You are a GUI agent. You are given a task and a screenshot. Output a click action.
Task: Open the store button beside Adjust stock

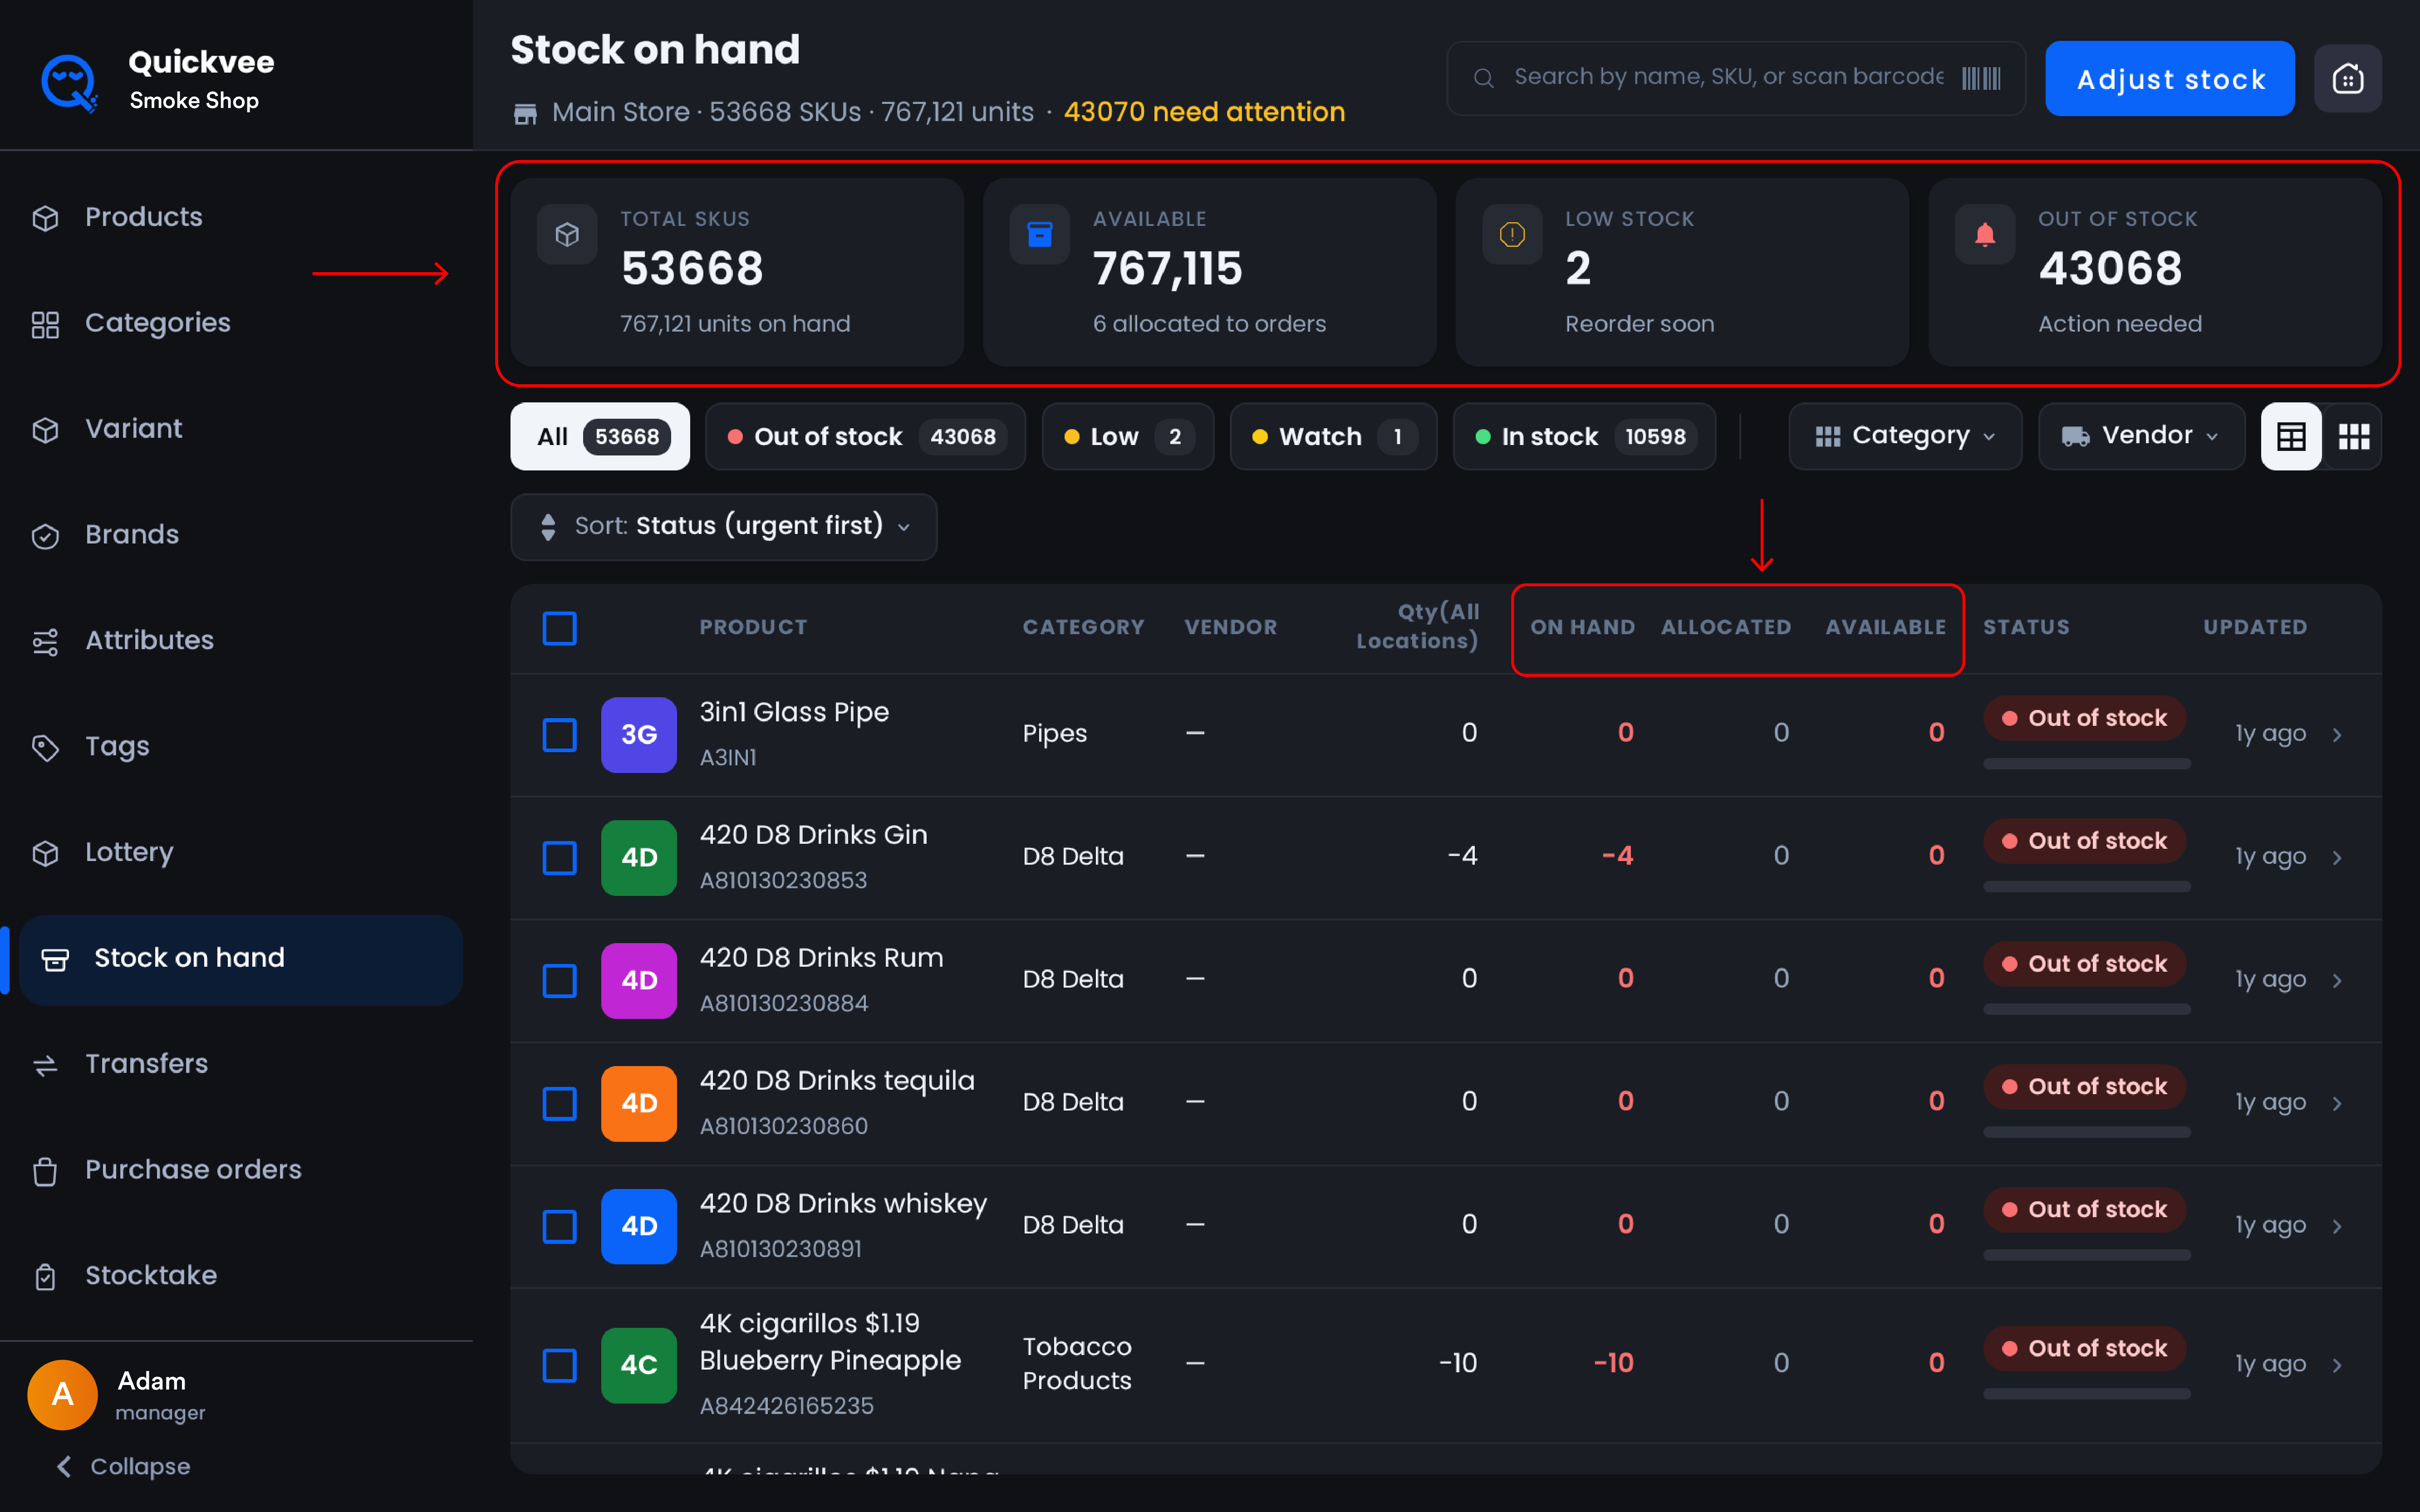coord(2347,78)
